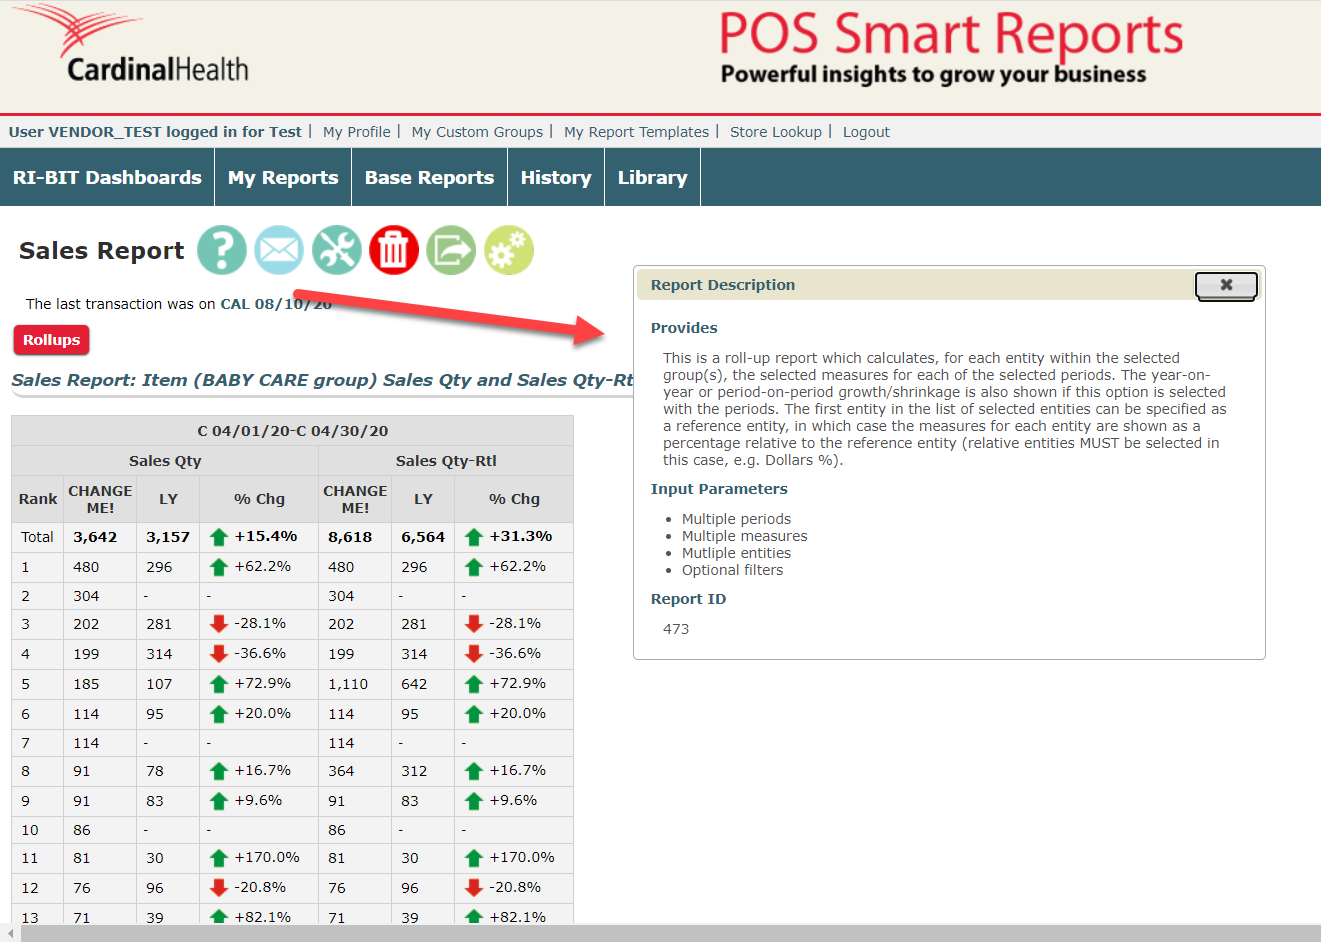The image size is (1321, 942).
Task: Open the History tab
Action: pyautogui.click(x=556, y=178)
